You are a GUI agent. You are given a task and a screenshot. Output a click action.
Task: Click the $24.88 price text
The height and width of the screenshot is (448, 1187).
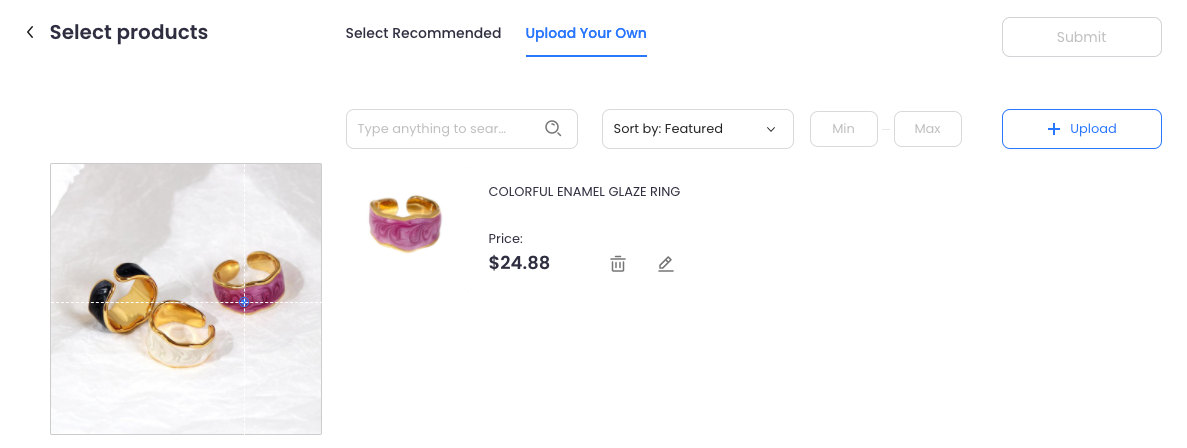519,263
